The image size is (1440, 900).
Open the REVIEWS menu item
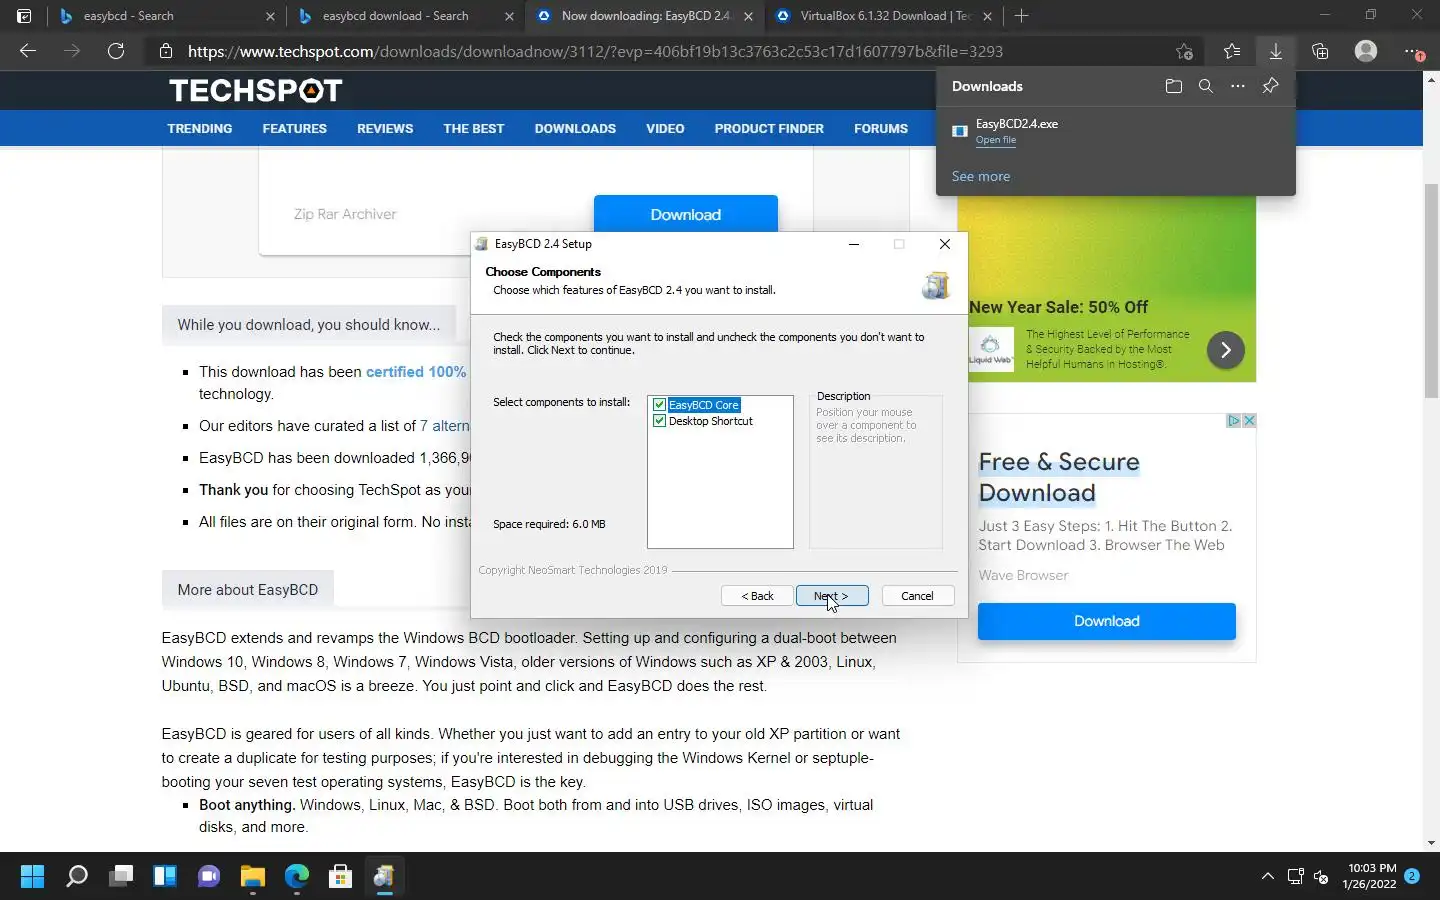tap(385, 129)
